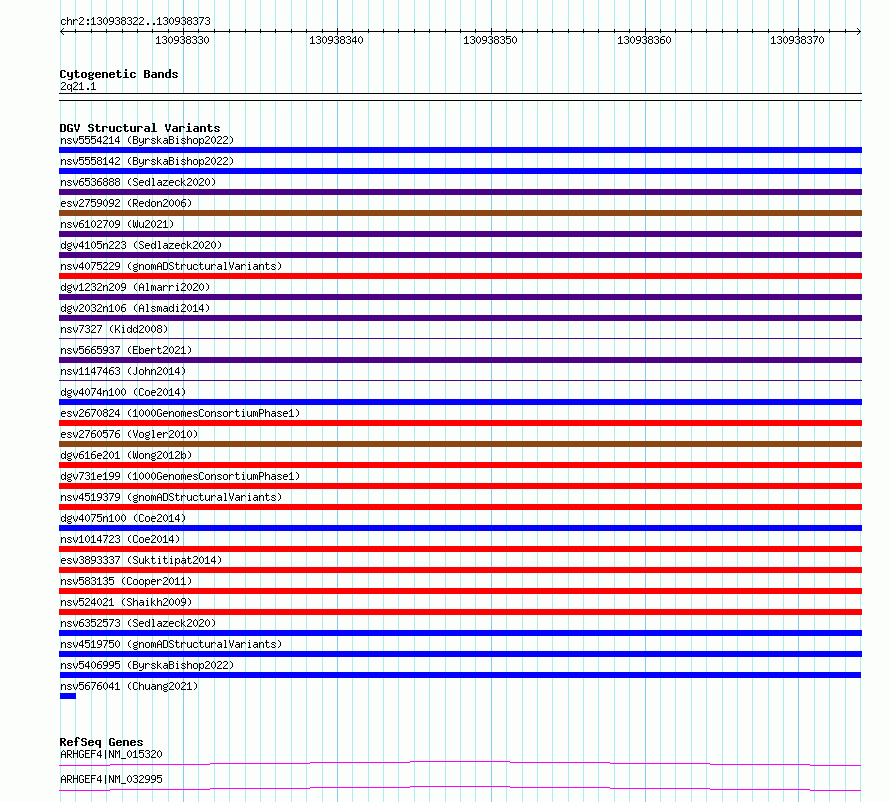Select nsv6352573 (Sedlazeck2020) label
This screenshot has width=890, height=802.
point(138,623)
